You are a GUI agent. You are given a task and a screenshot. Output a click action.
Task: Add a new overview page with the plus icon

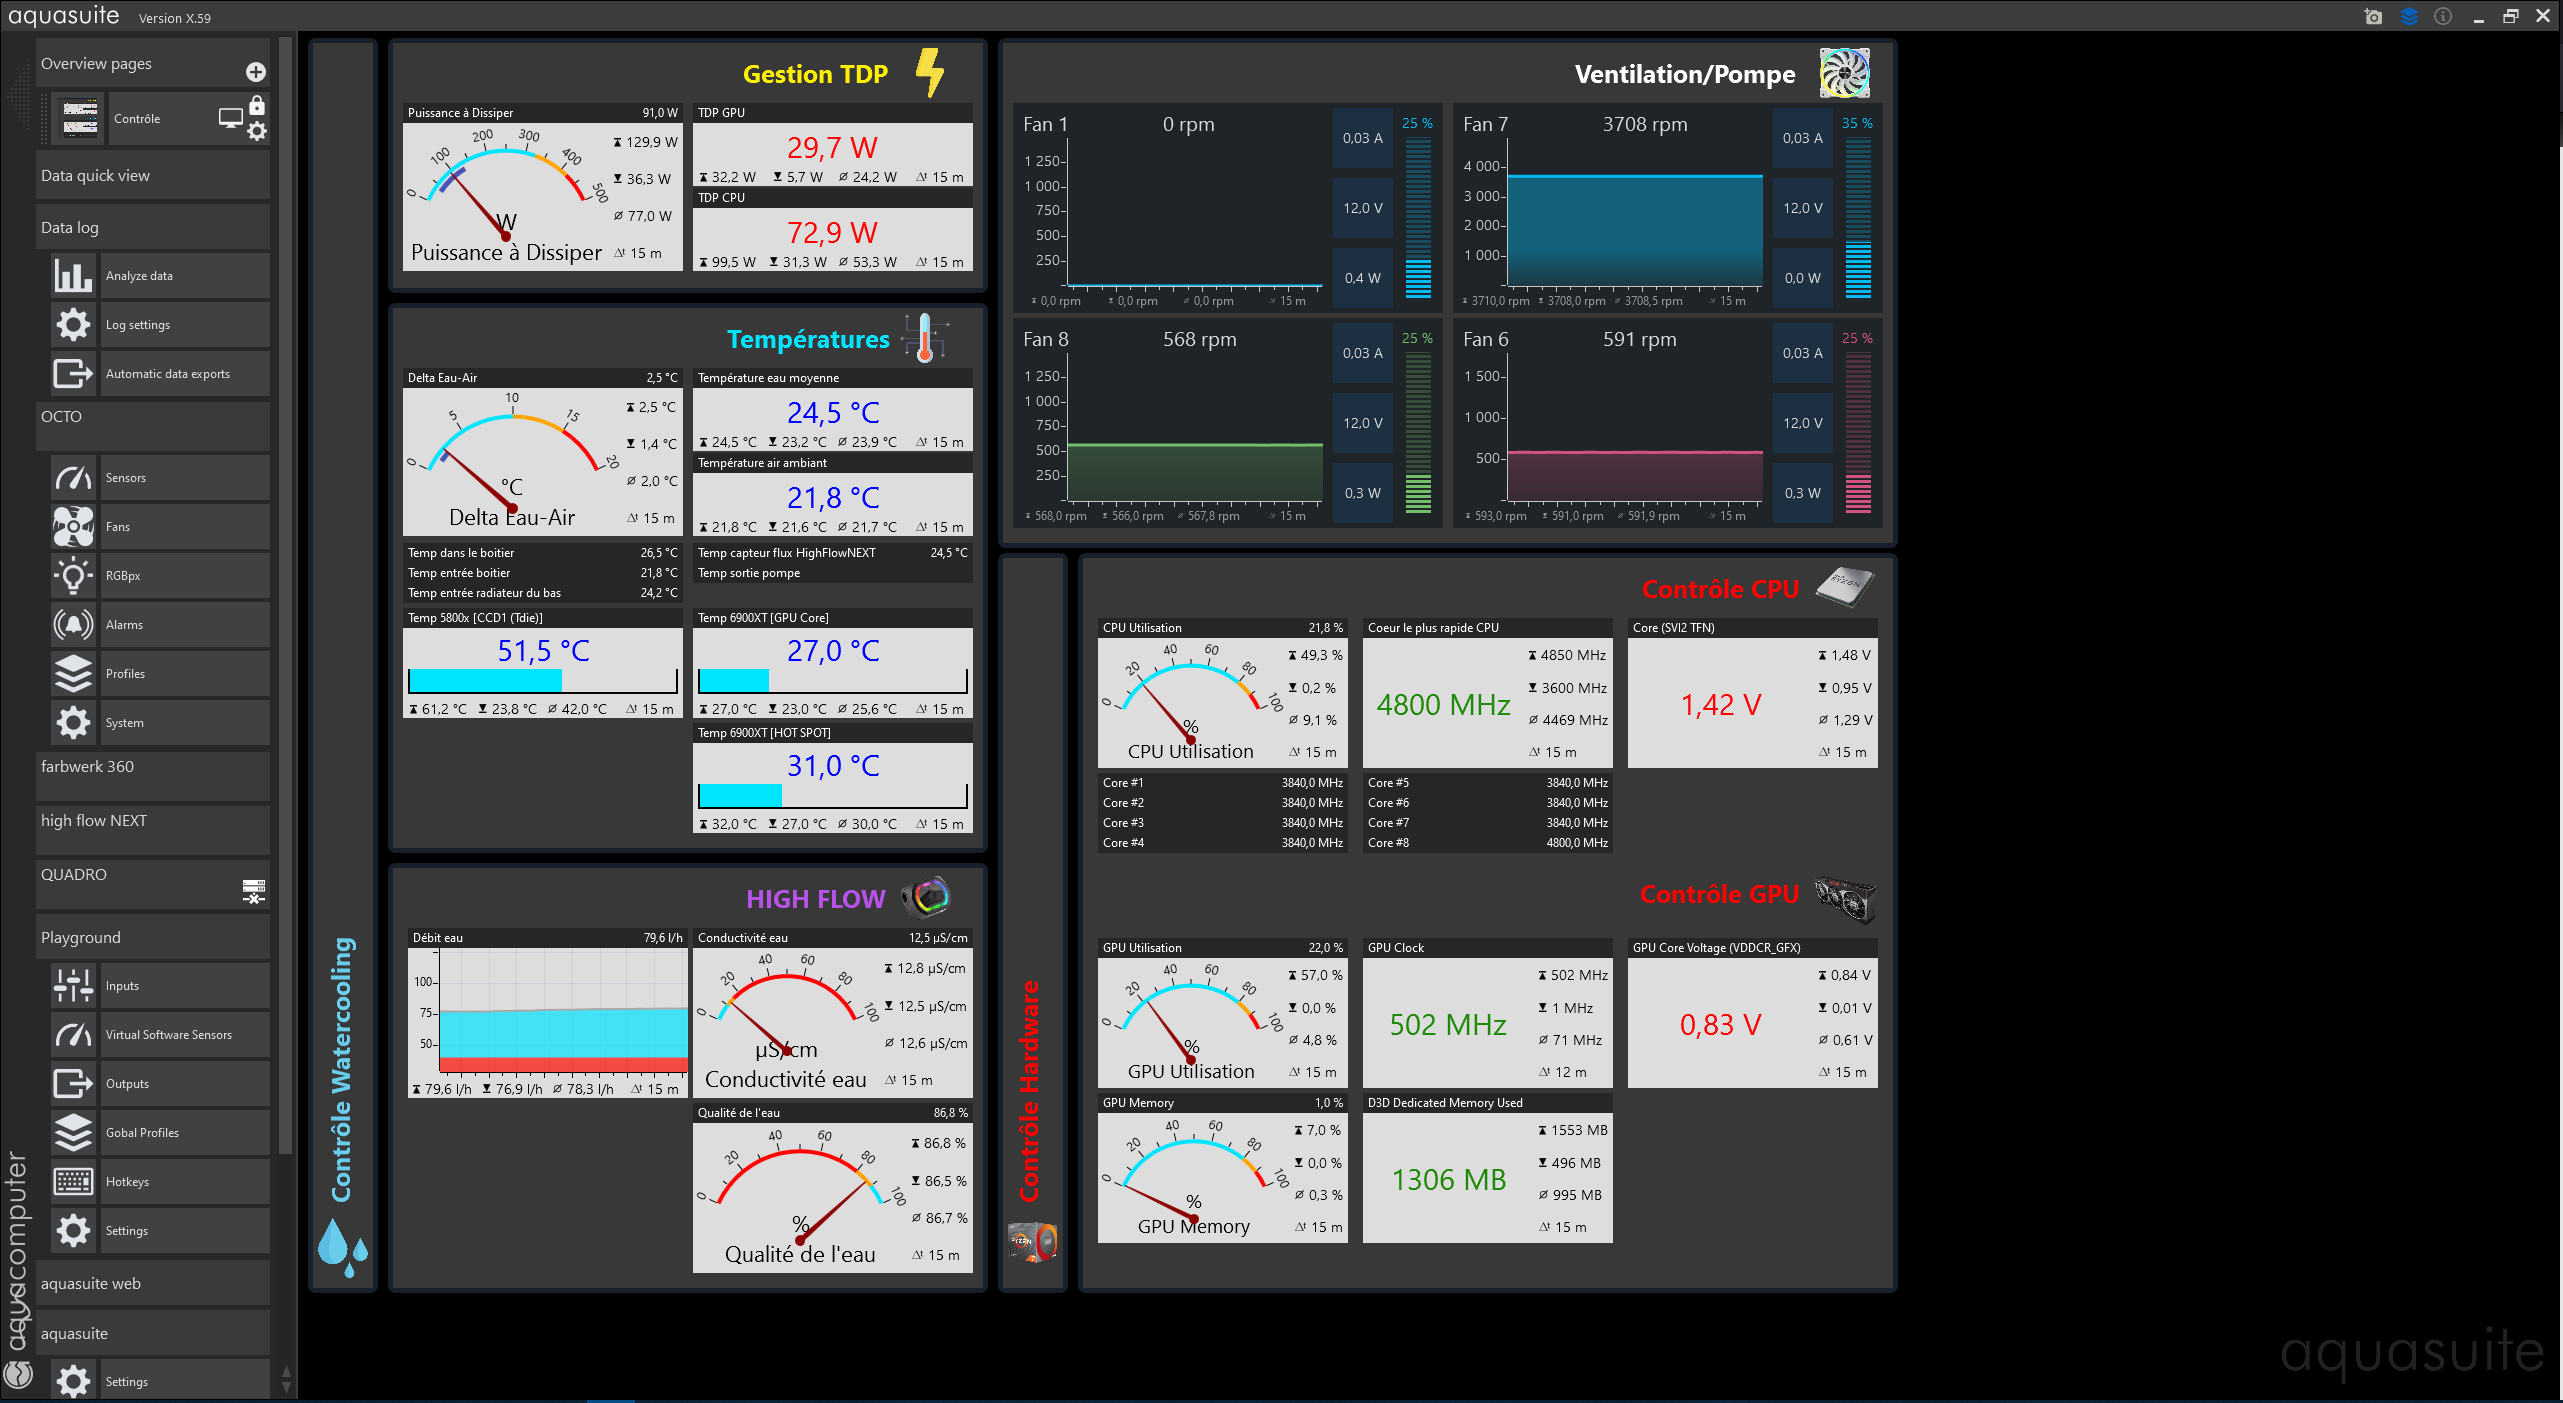[x=256, y=72]
